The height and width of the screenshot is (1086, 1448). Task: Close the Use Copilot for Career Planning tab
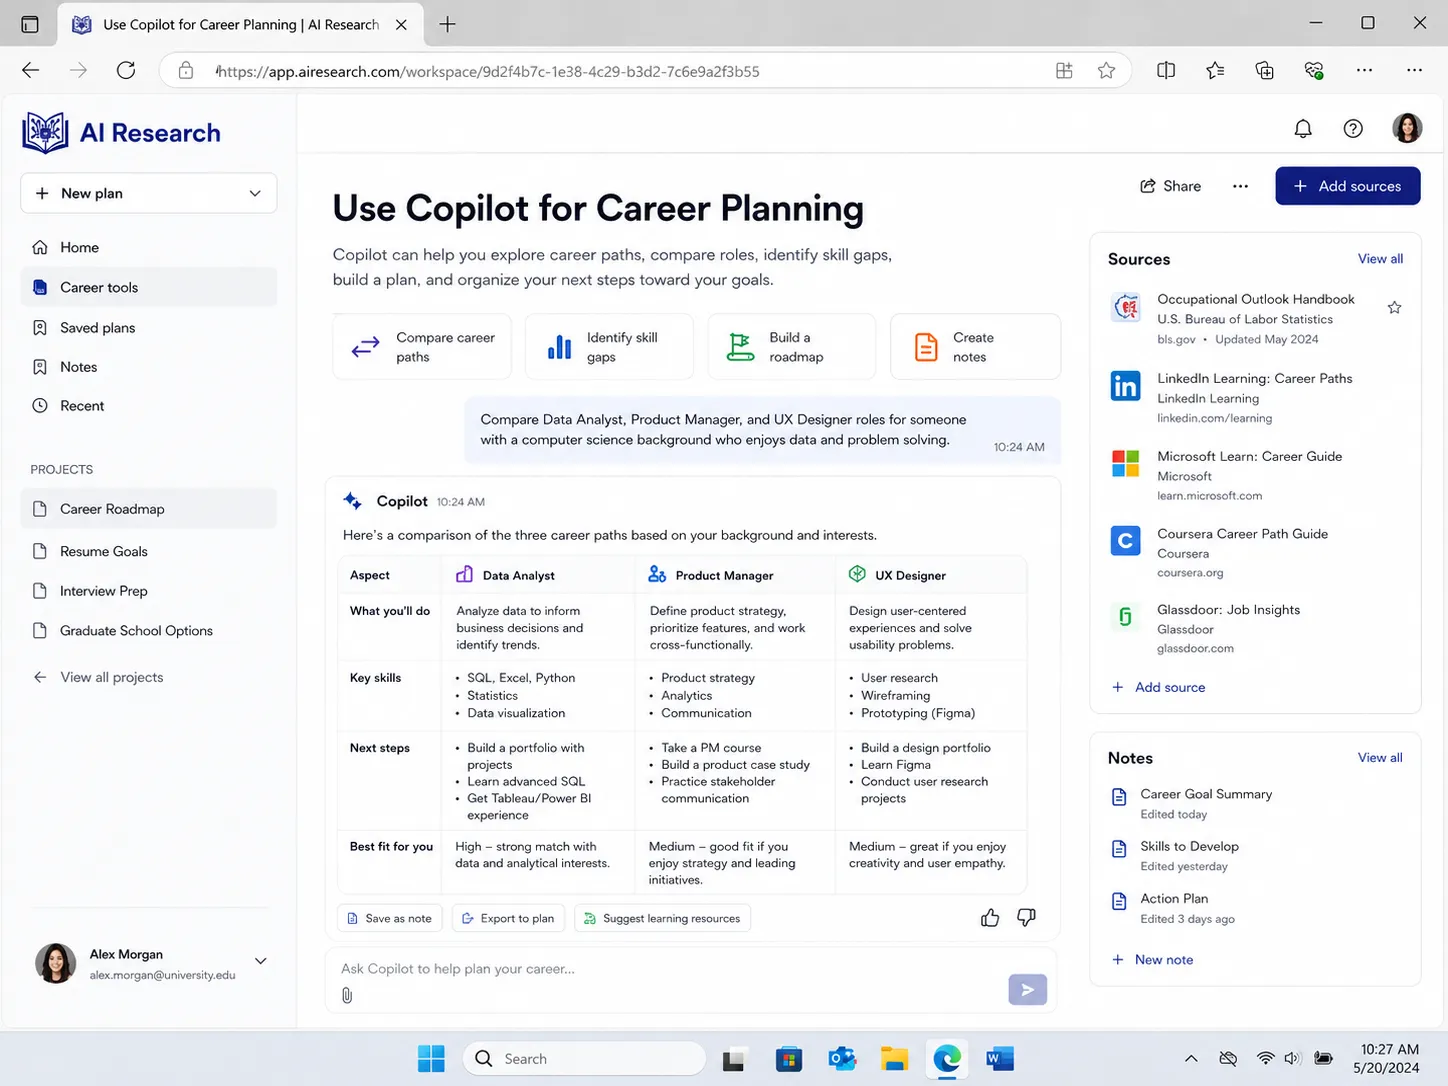click(401, 24)
